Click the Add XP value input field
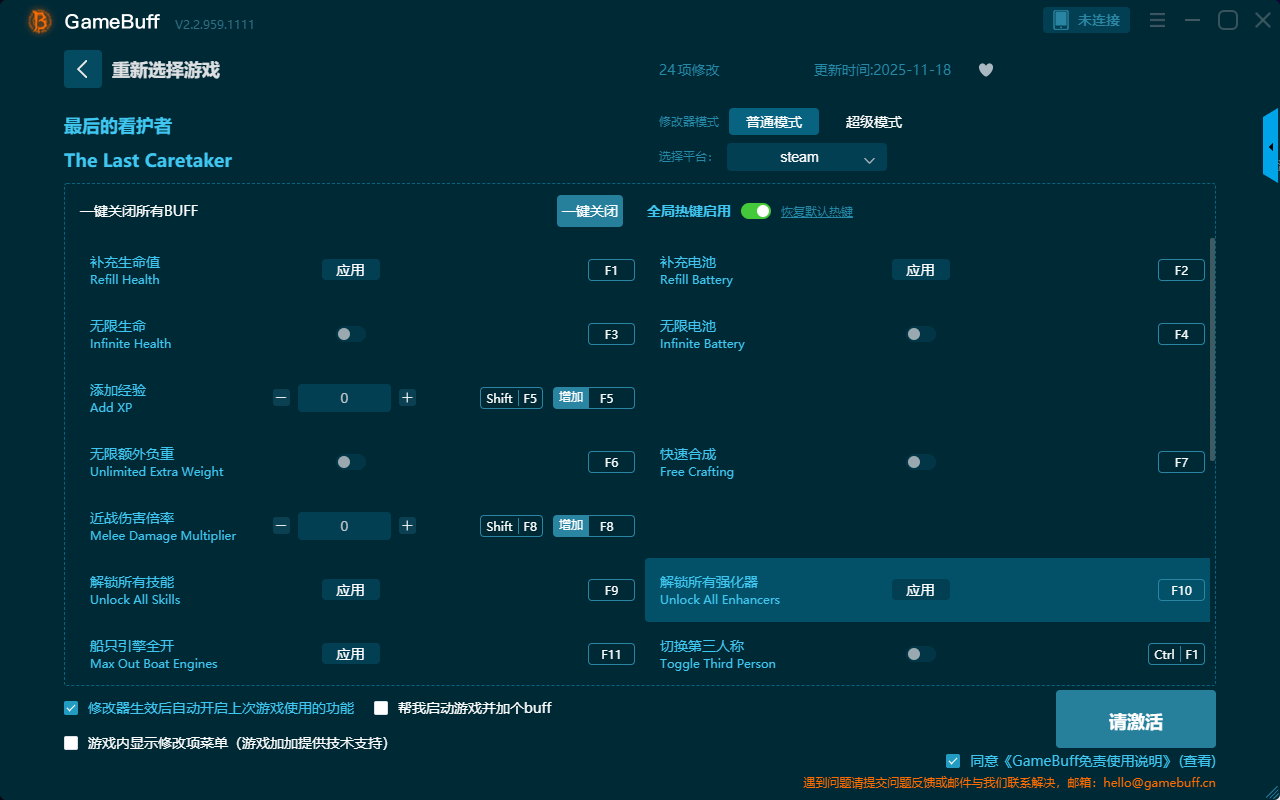The image size is (1280, 800). coord(344,398)
